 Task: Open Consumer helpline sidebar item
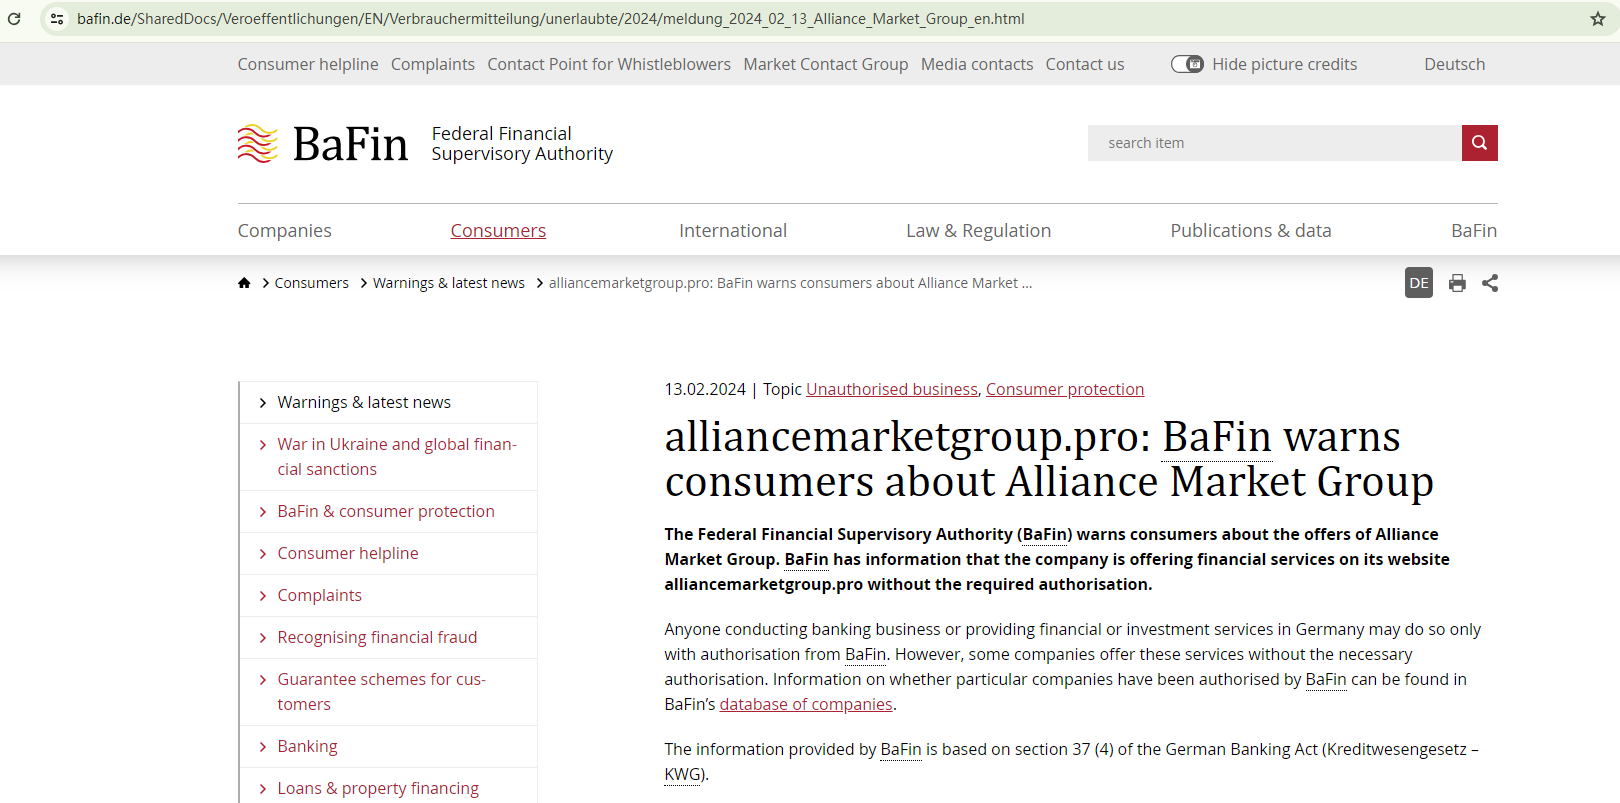tap(348, 553)
